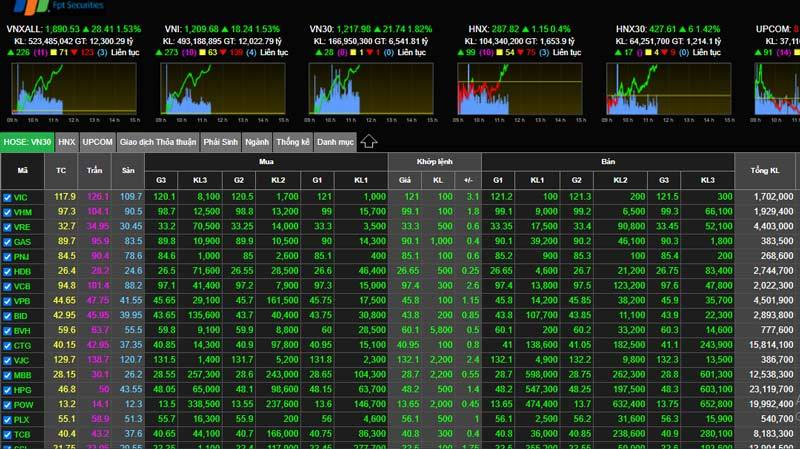Image resolution: width=800 pixels, height=464 pixels.
Task: Click the VNXALL index value 1,890.53
Action: [x=62, y=29]
